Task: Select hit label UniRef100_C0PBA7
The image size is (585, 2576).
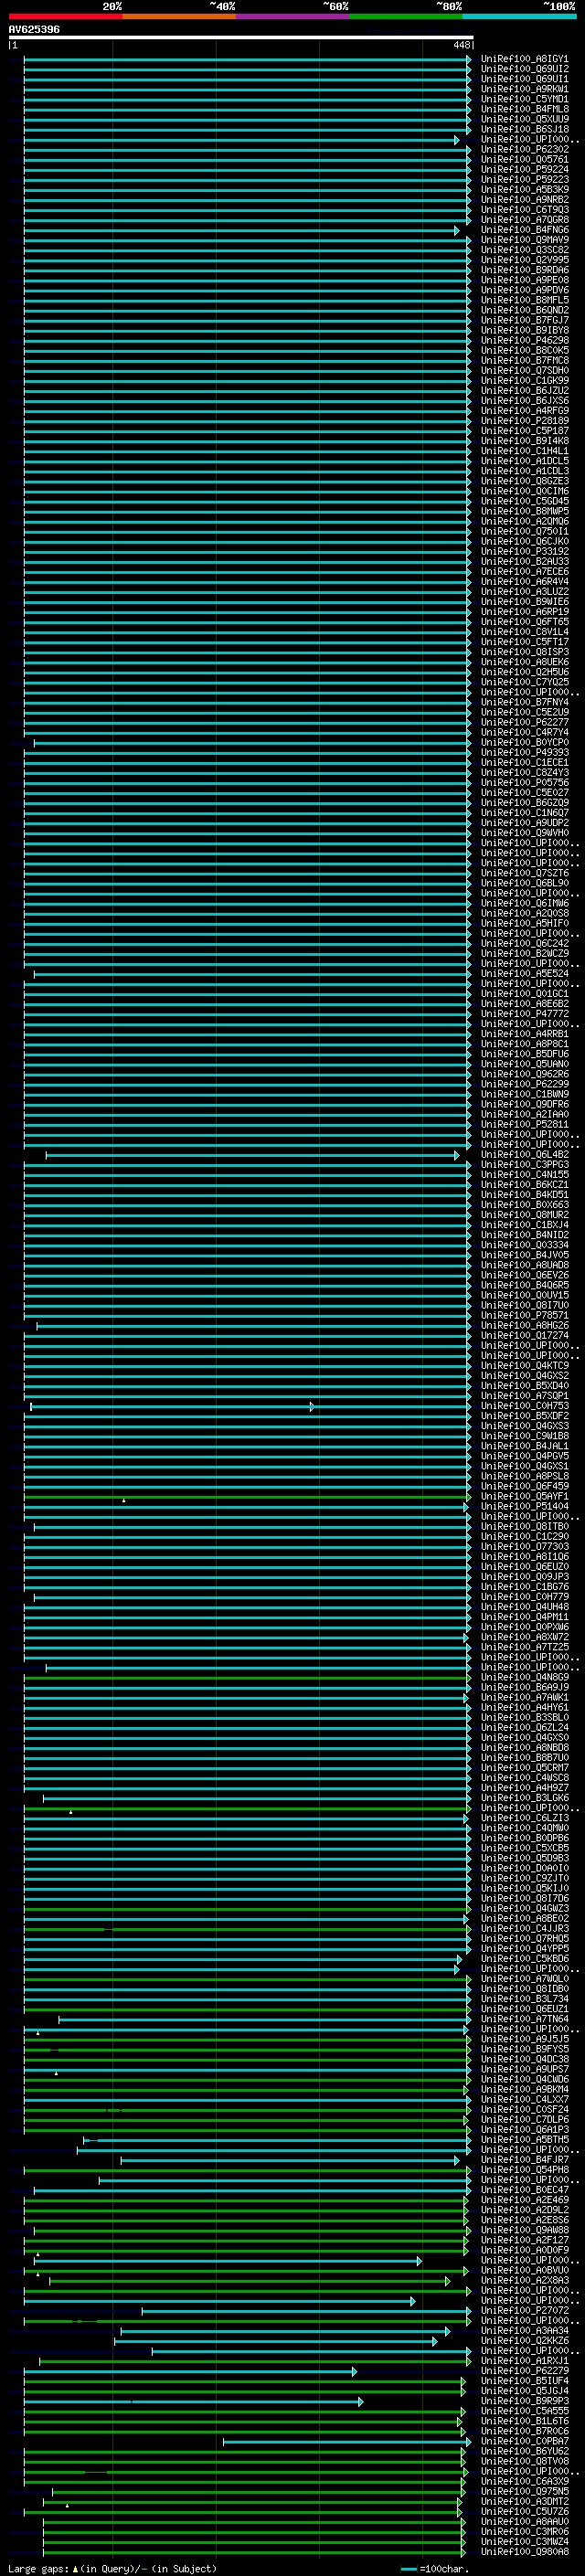Action: 524,2442
